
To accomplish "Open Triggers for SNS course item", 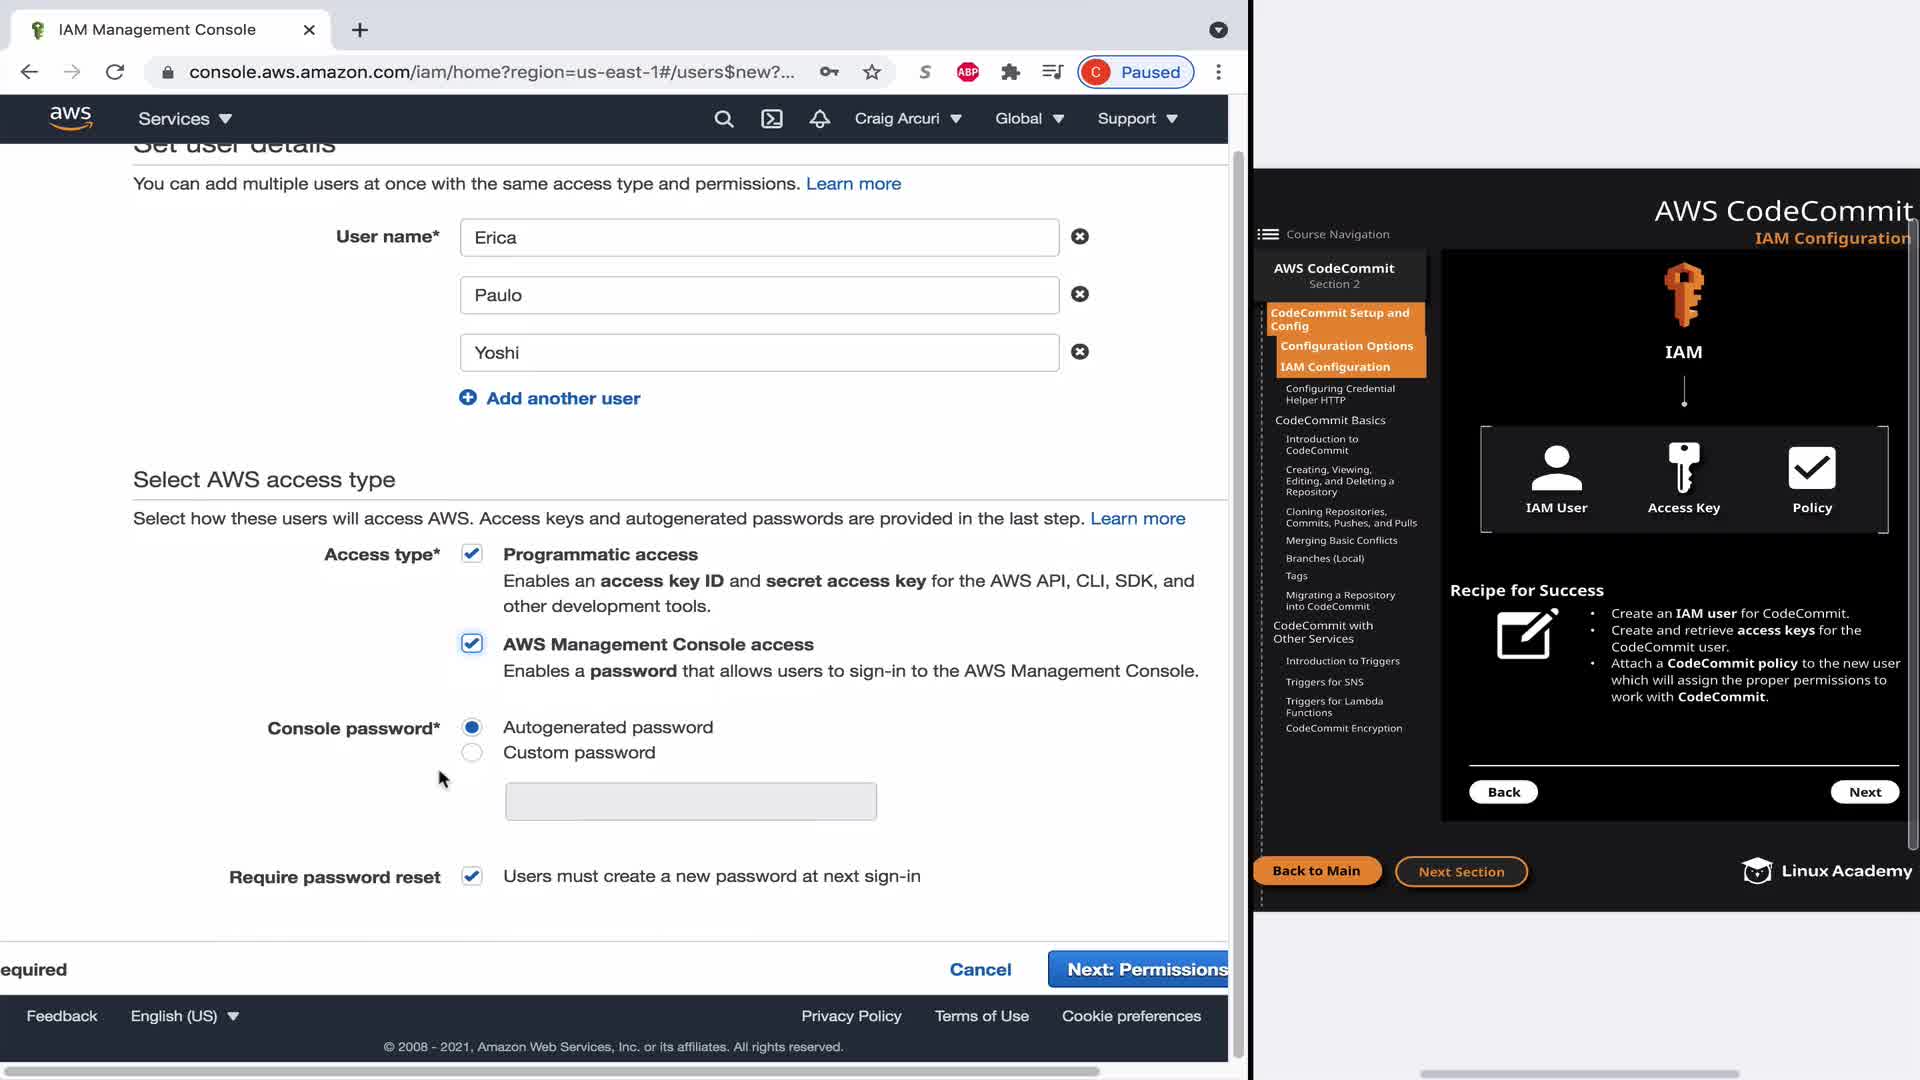I will pos(1324,682).
